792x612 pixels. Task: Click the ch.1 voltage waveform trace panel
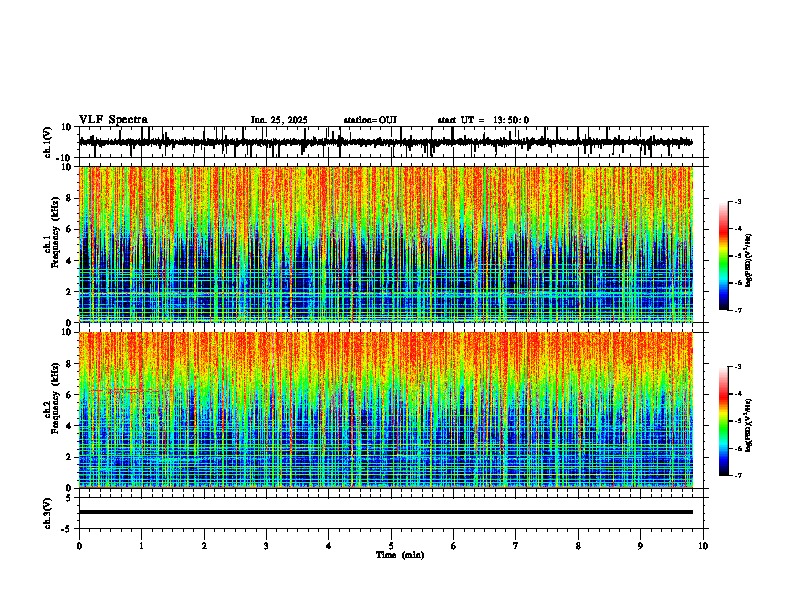[391, 142]
